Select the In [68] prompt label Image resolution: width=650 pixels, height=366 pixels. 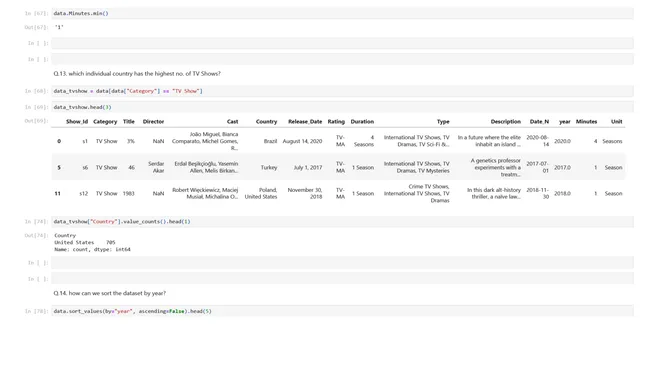(x=36, y=91)
